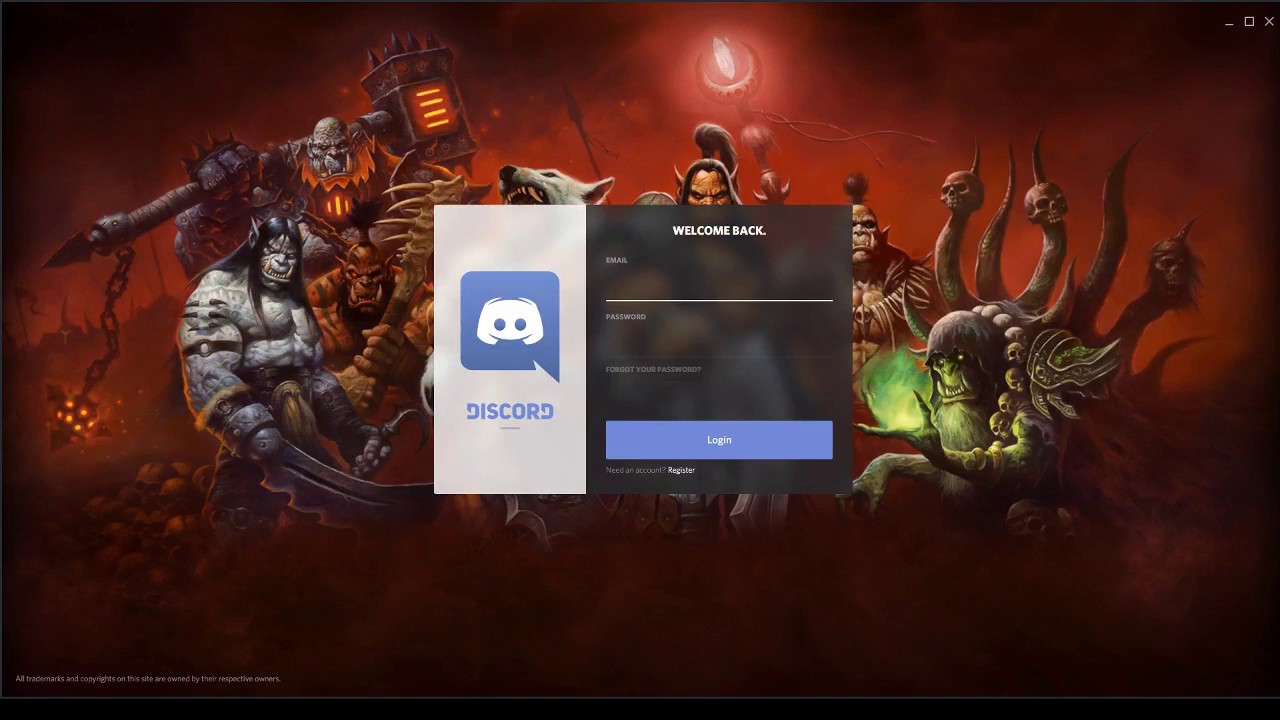Image resolution: width=1280 pixels, height=720 pixels.
Task: Maximize the Discord window
Action: (1249, 22)
